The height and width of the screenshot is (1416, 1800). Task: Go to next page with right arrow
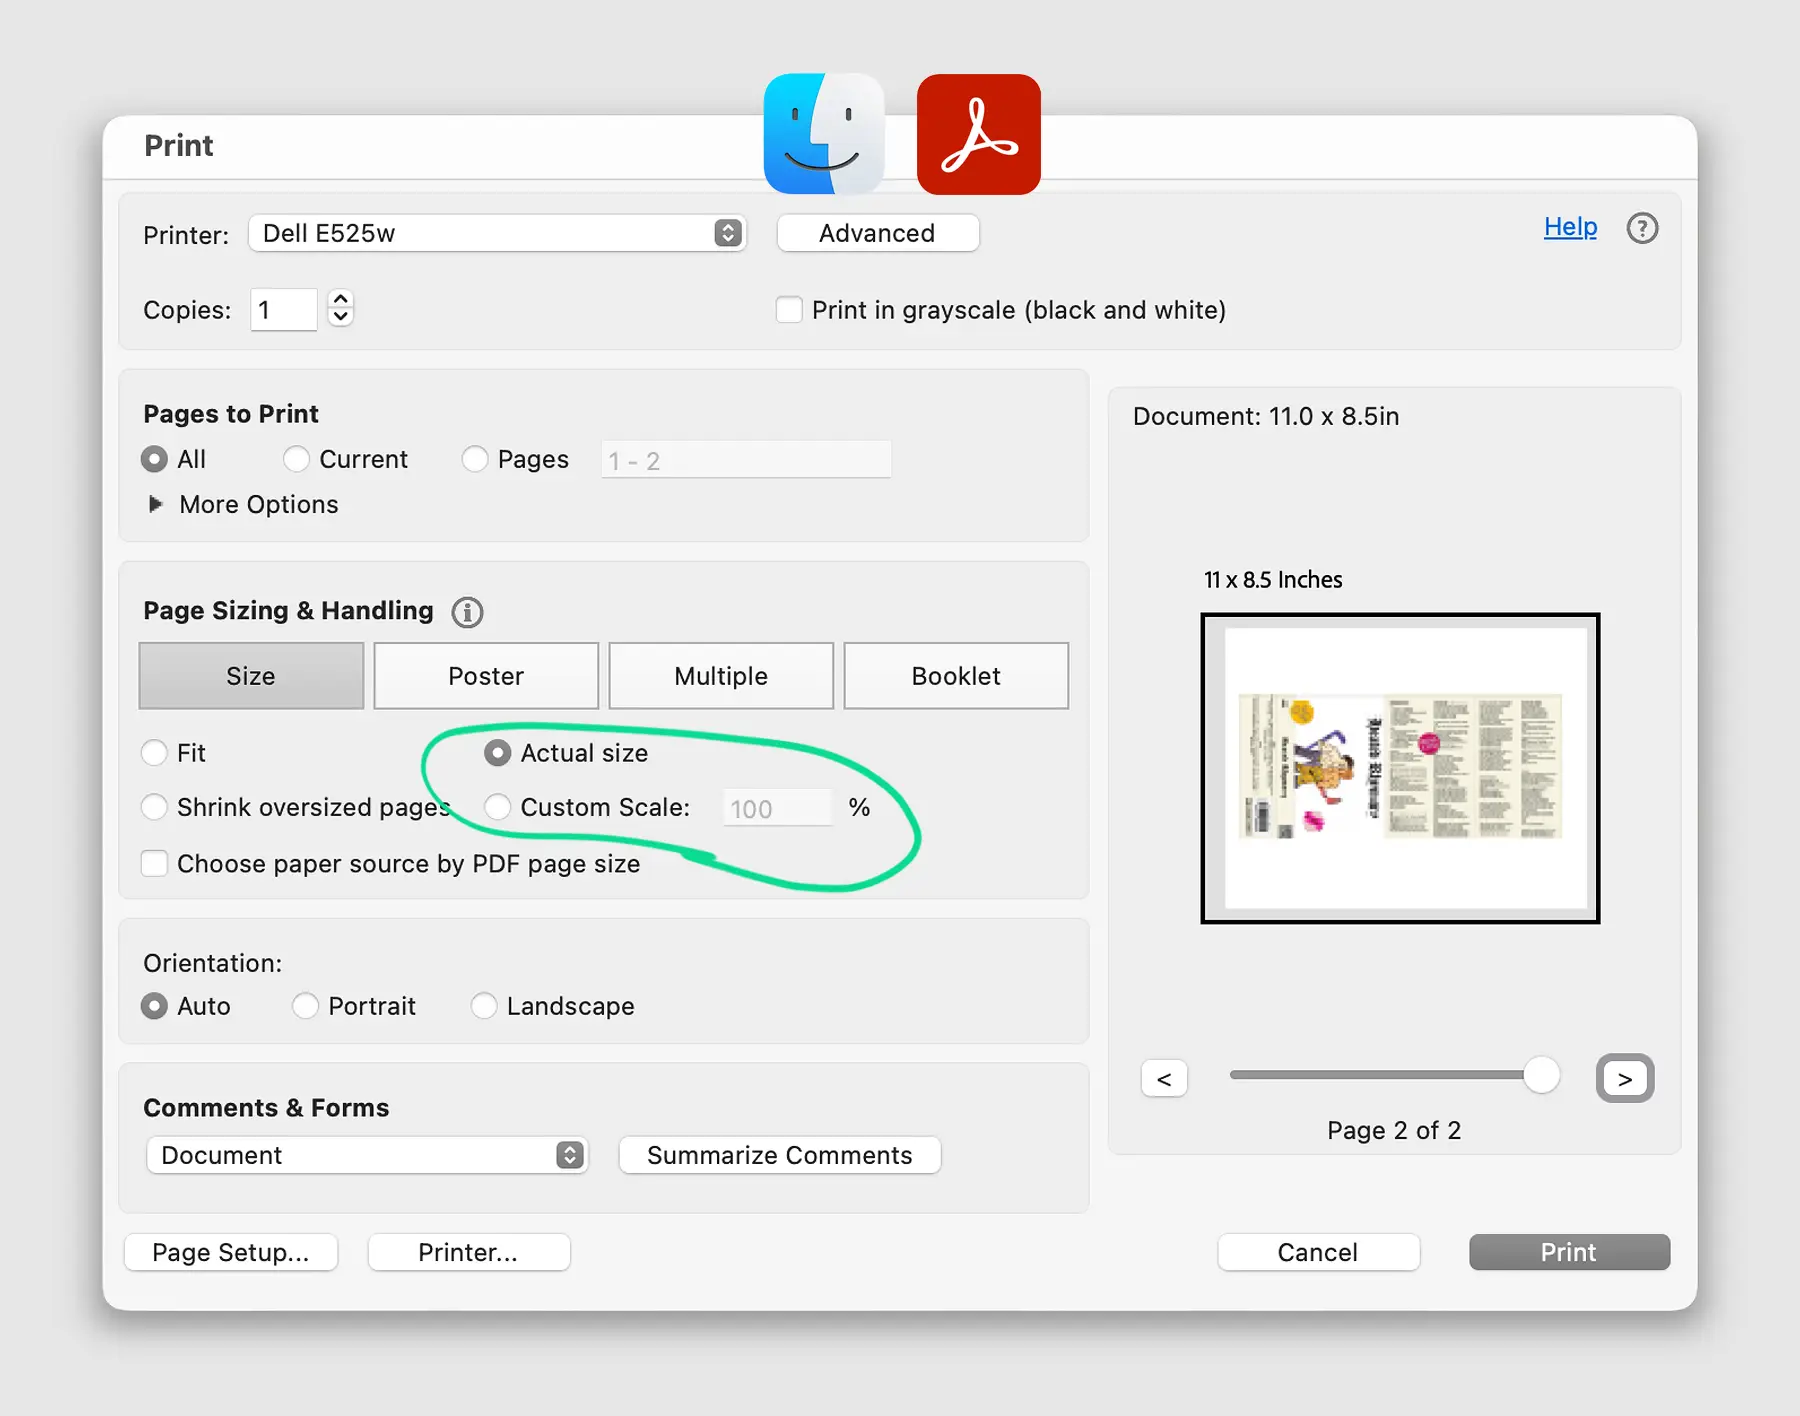tap(1625, 1078)
